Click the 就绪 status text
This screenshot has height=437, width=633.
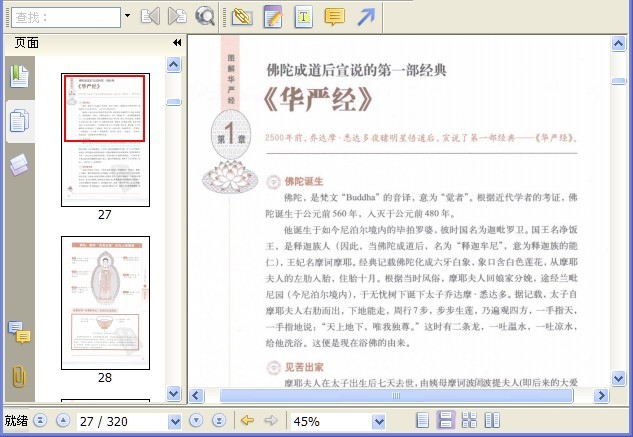pyautogui.click(x=16, y=421)
